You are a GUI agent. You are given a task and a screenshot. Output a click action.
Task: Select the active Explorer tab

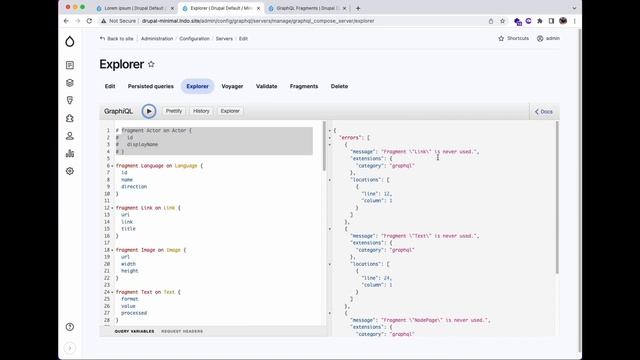point(198,86)
